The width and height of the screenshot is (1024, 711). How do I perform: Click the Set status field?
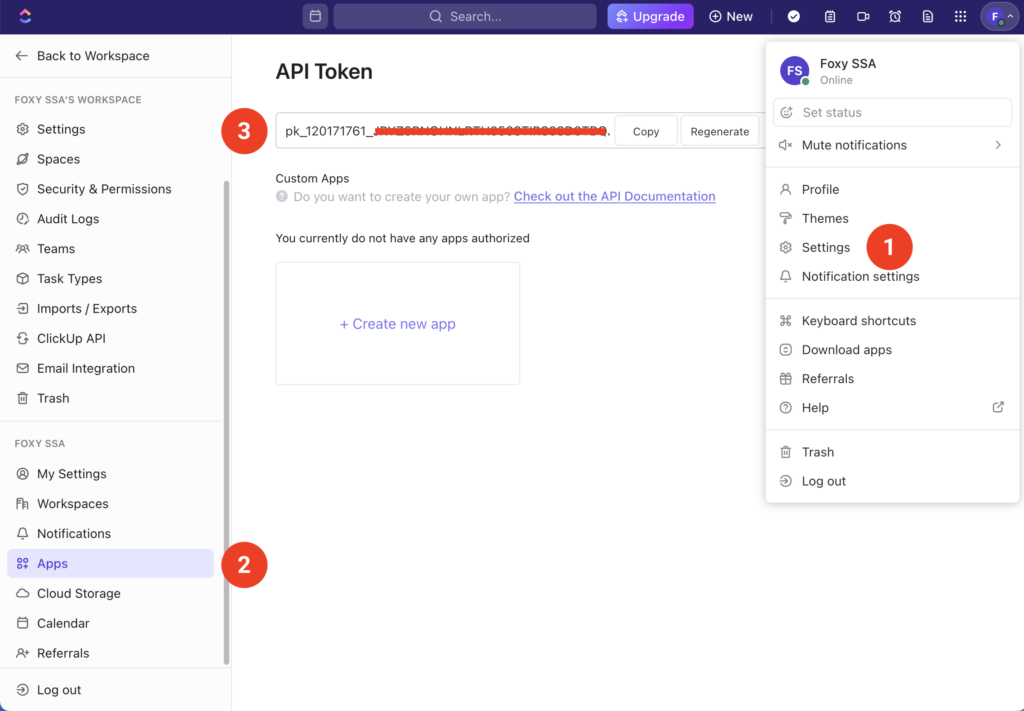tap(892, 113)
